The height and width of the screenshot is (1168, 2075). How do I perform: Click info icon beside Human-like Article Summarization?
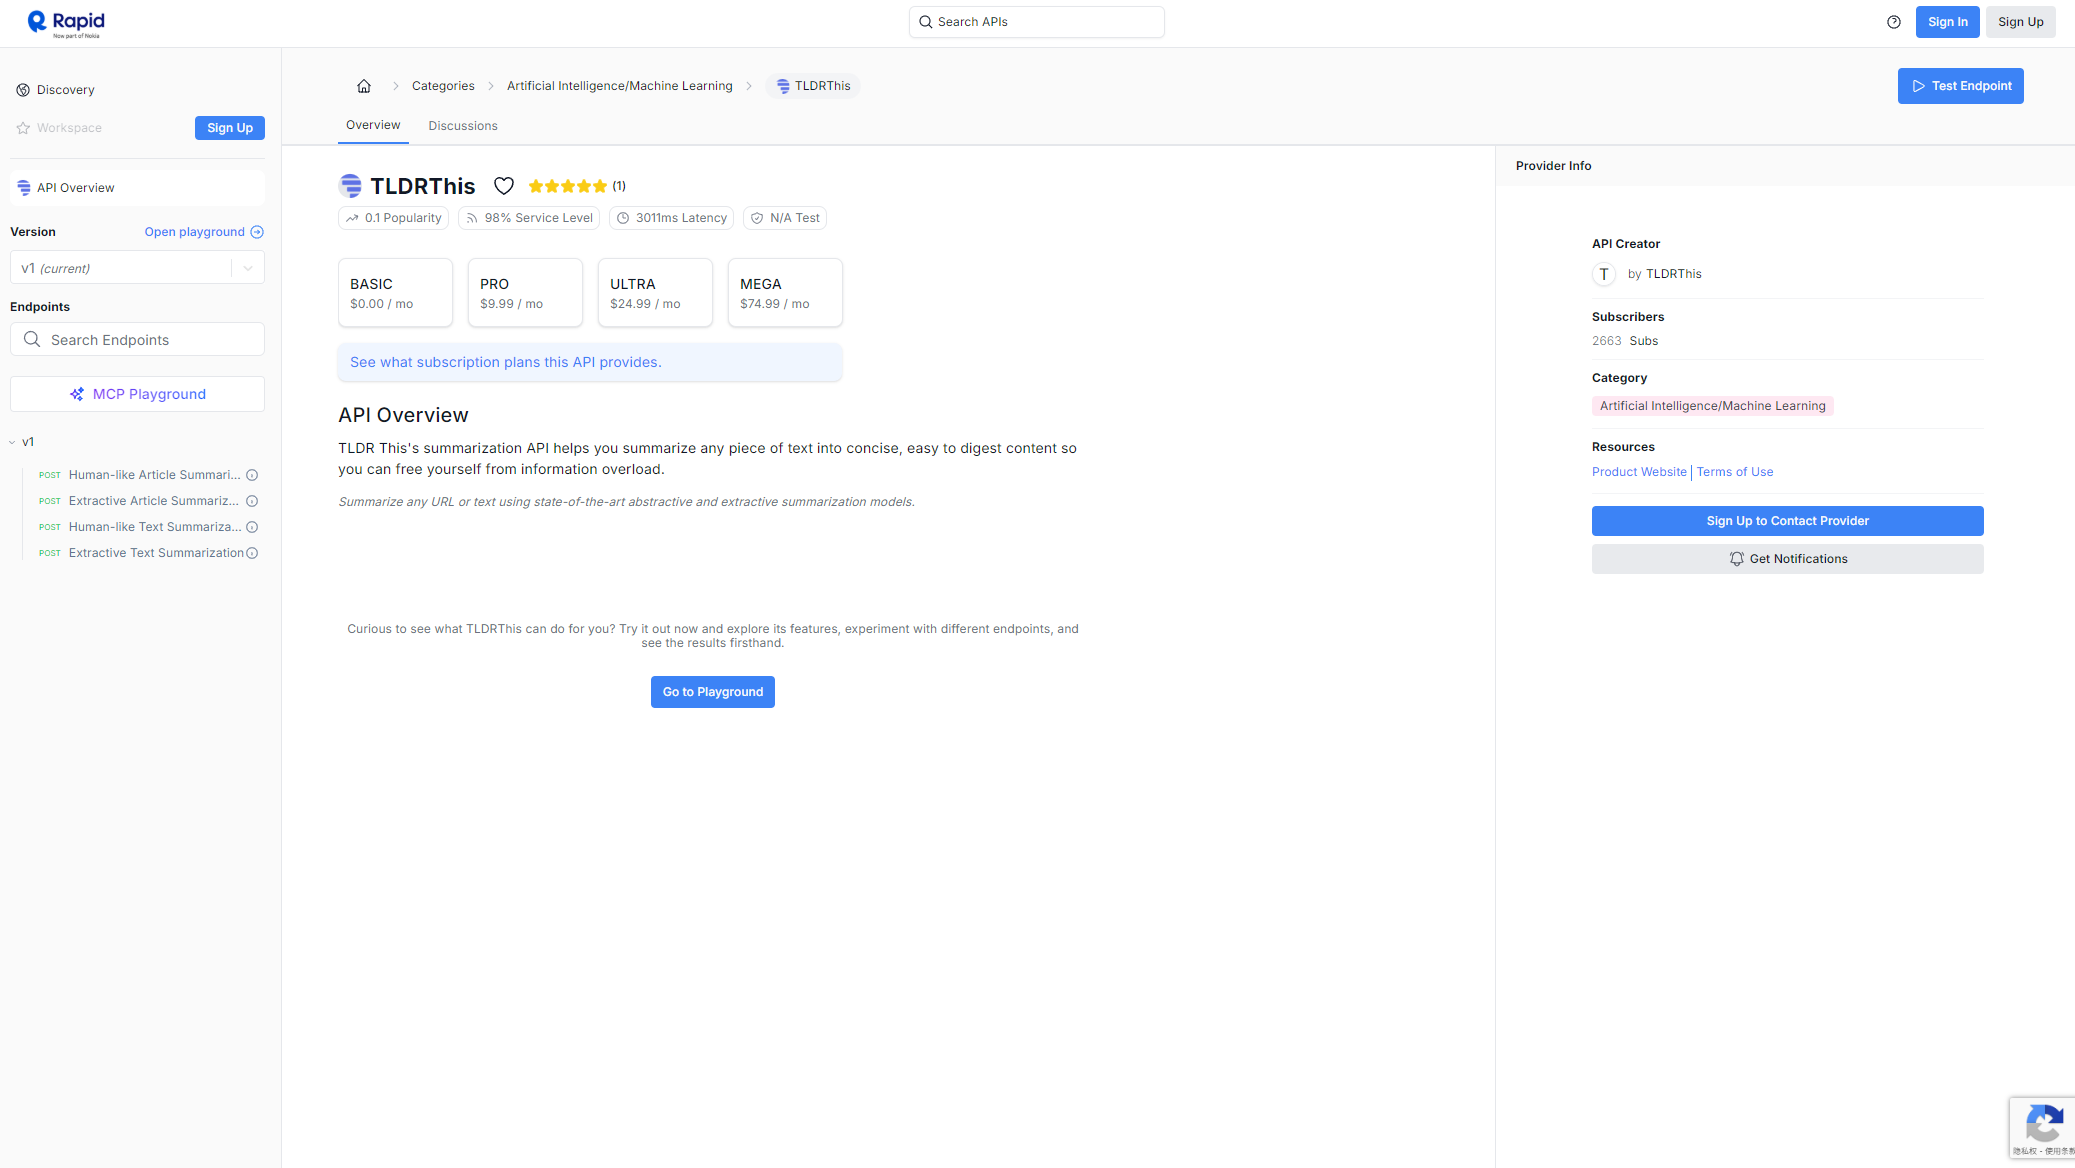(252, 475)
